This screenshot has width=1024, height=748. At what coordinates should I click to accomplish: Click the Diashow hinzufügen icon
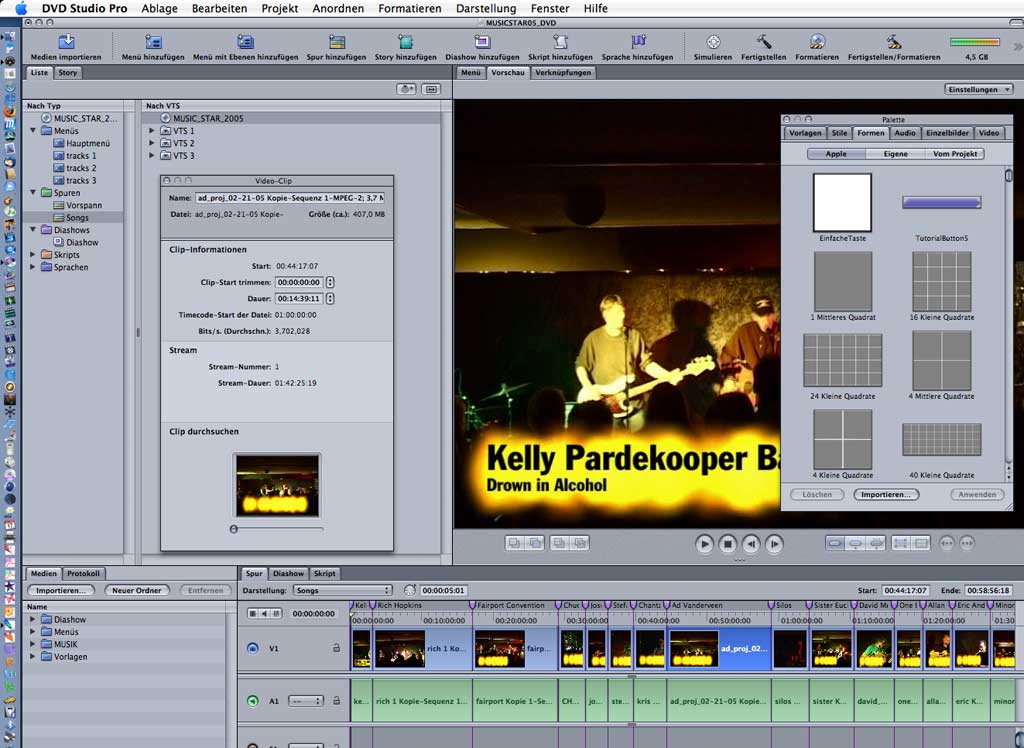point(482,42)
